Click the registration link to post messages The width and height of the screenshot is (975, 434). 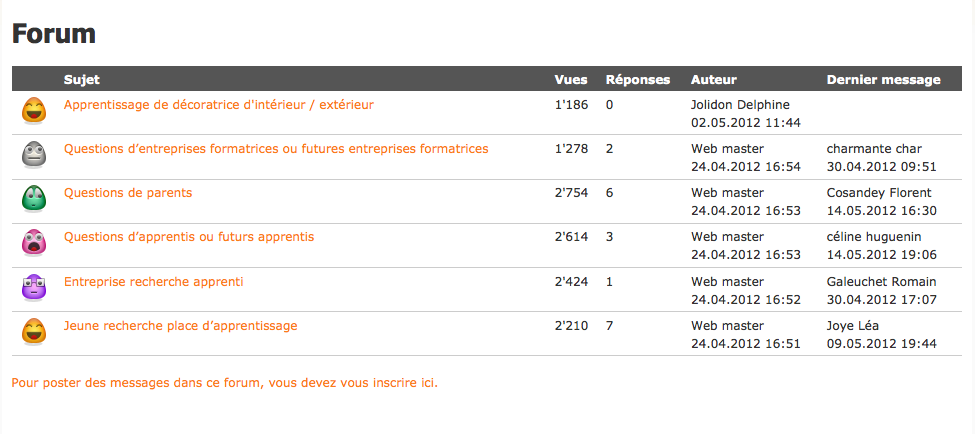(x=225, y=383)
